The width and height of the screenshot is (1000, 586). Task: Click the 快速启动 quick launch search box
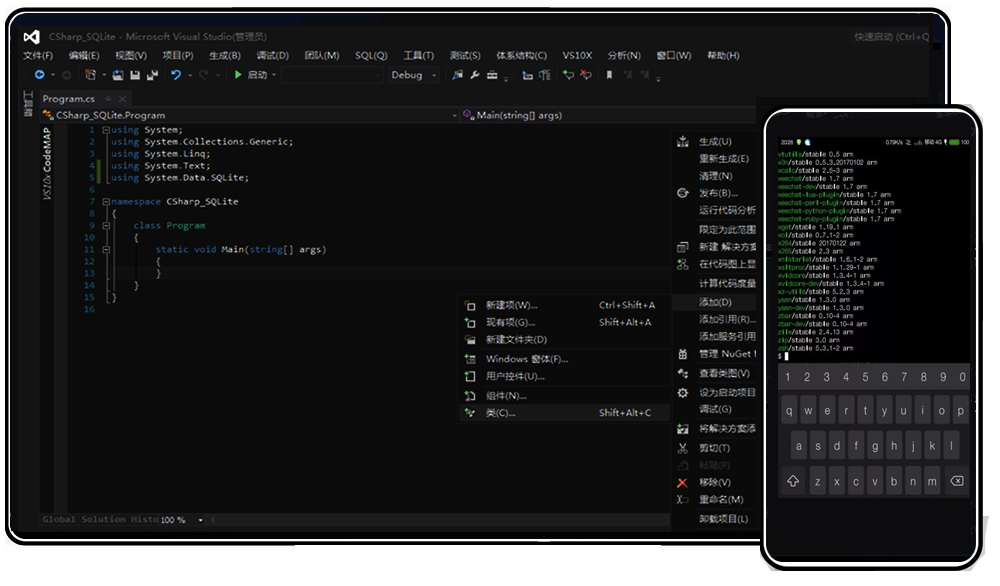(892, 37)
